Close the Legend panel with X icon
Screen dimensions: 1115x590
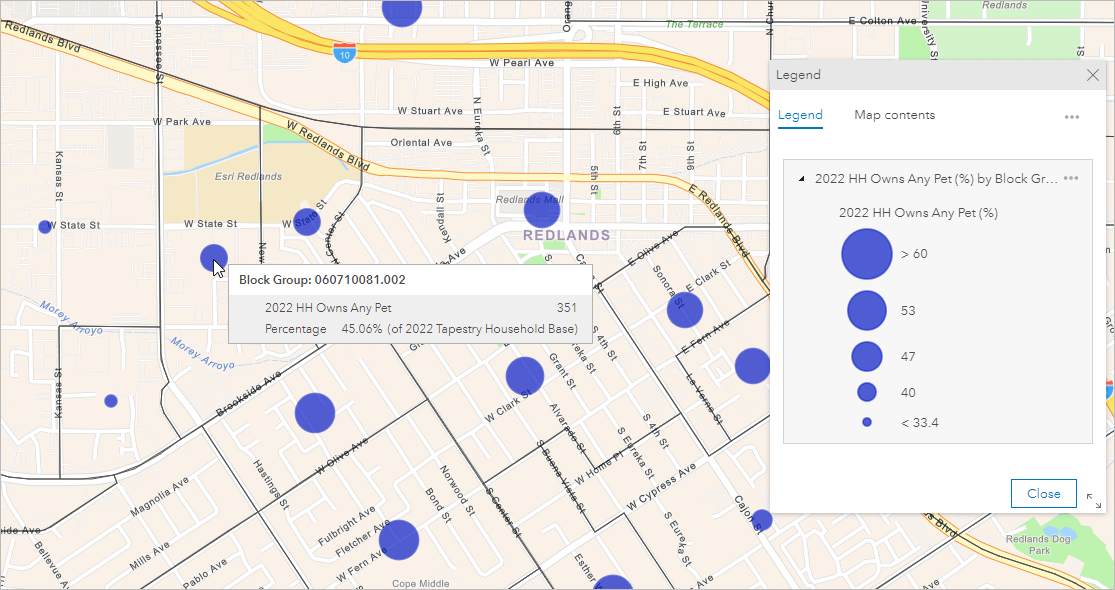coord(1093,75)
